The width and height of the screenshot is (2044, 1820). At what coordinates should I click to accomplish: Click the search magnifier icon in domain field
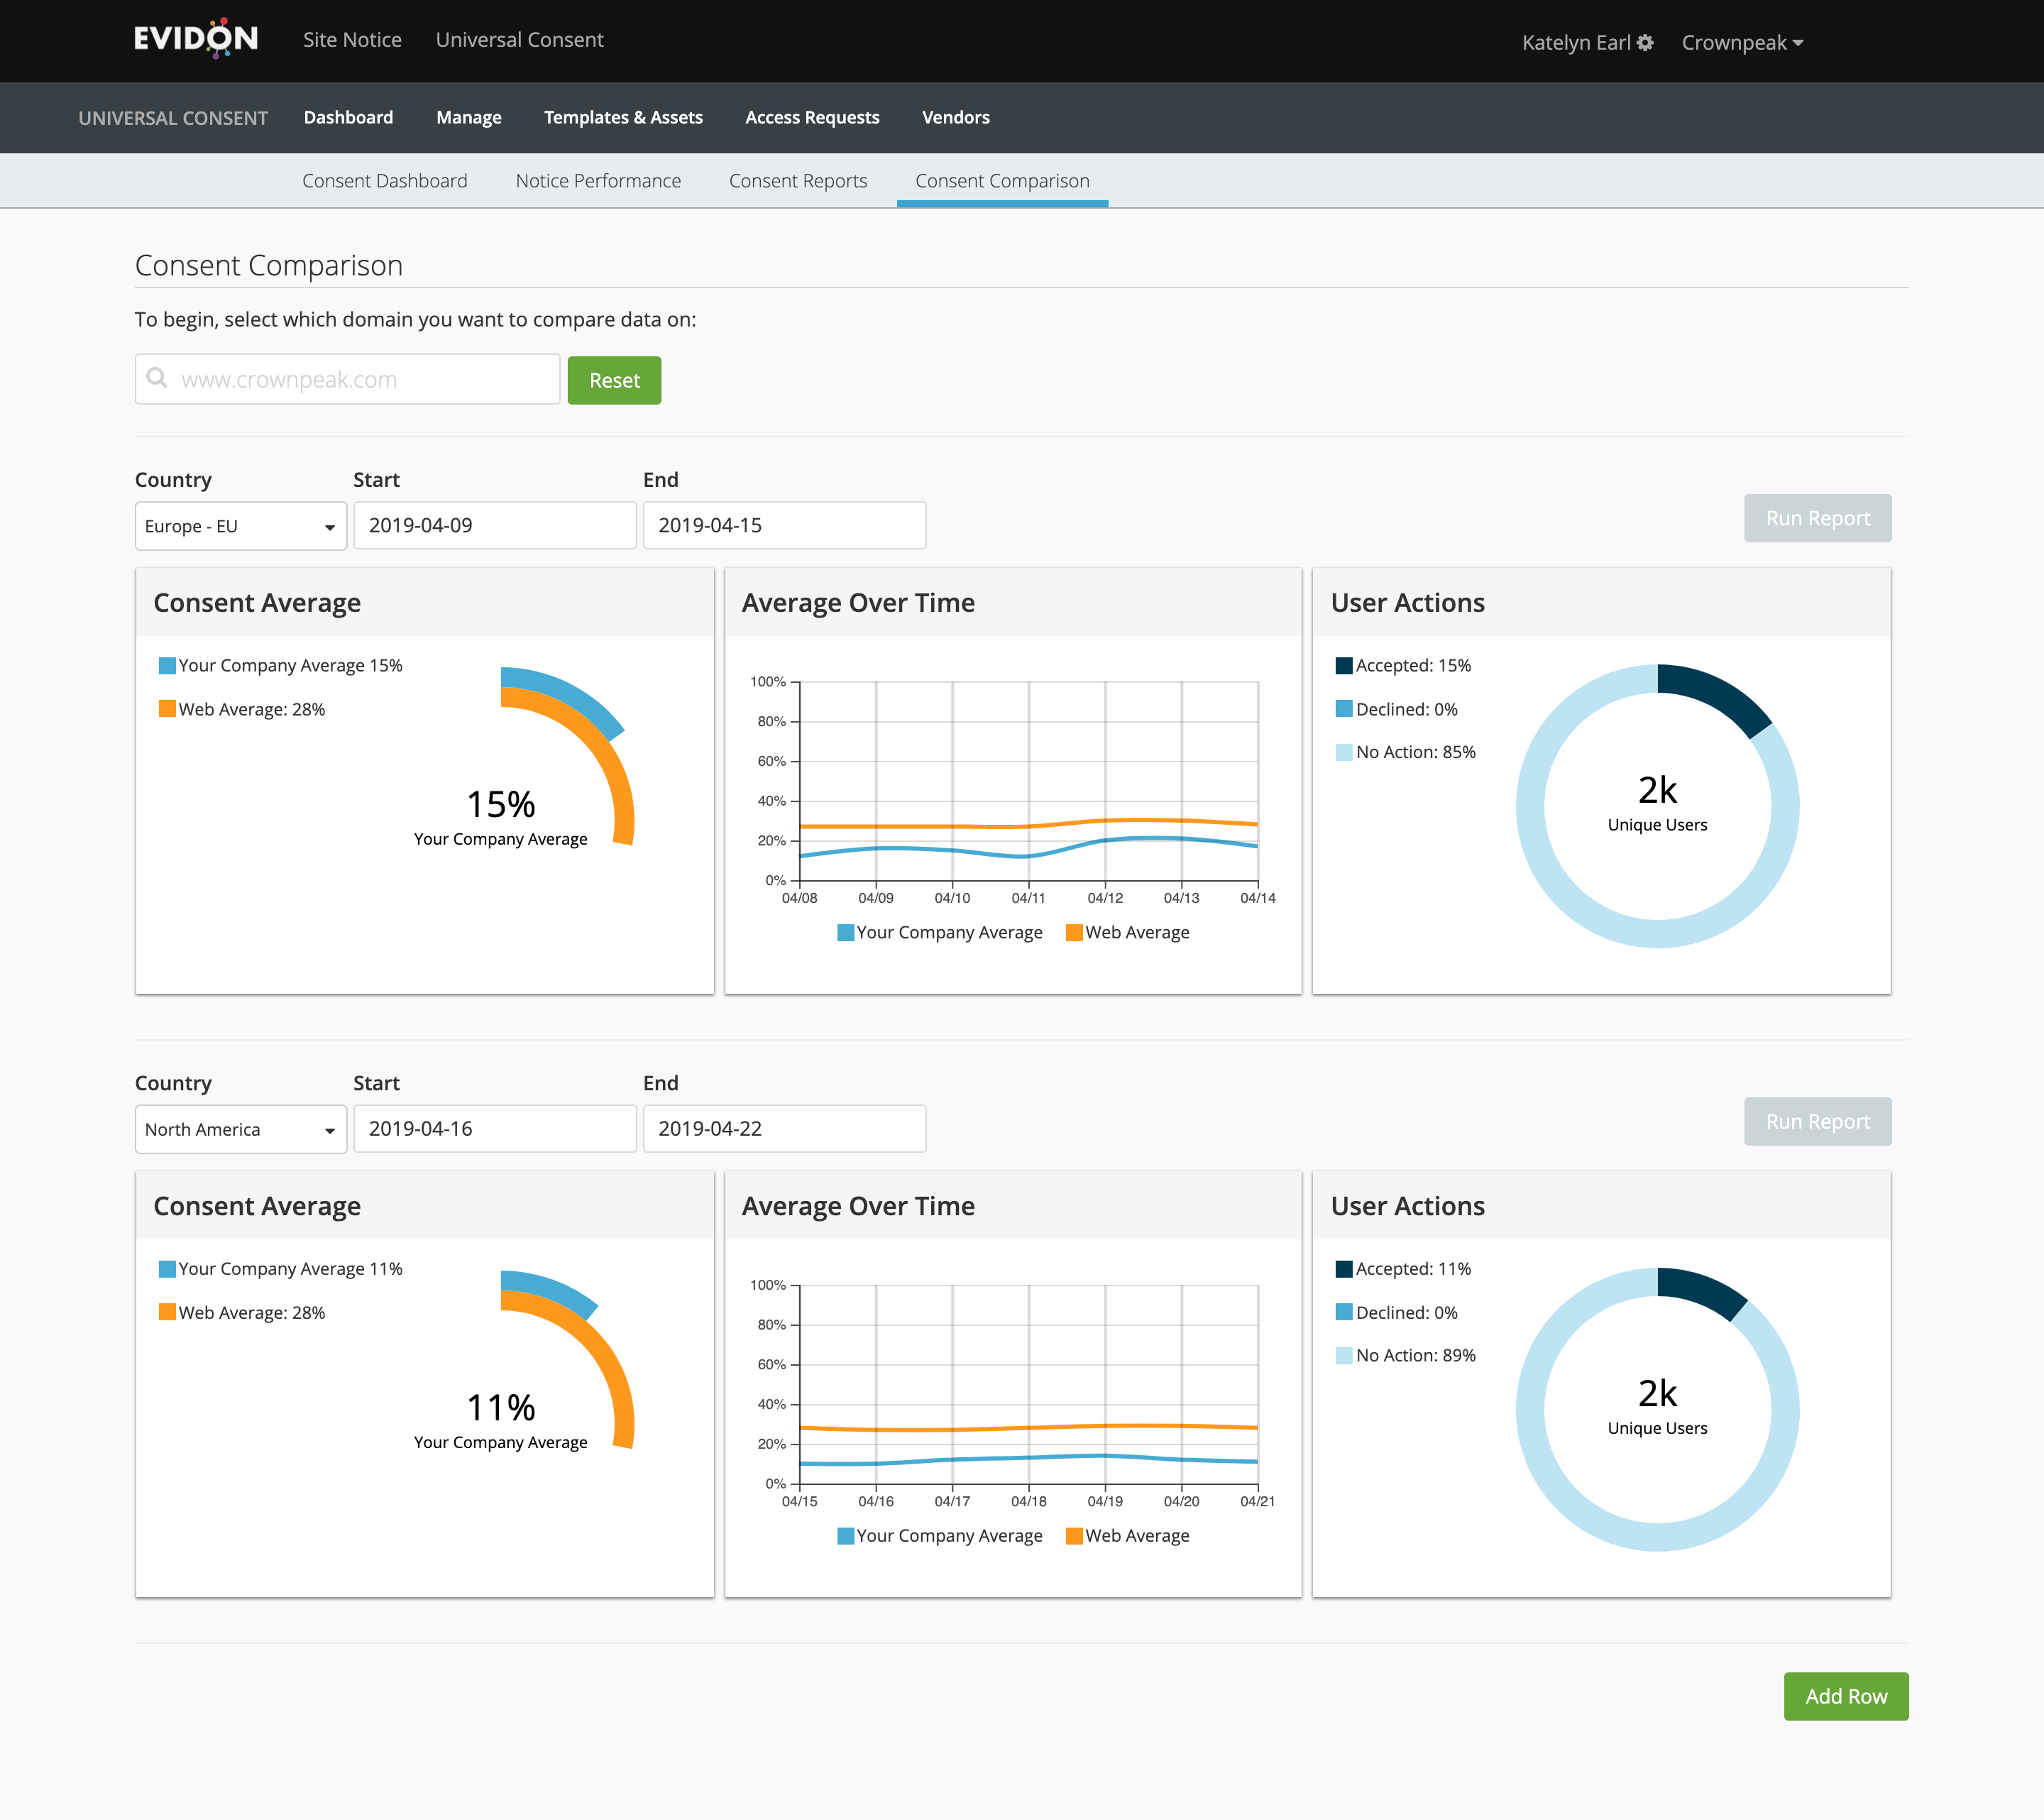coord(157,378)
